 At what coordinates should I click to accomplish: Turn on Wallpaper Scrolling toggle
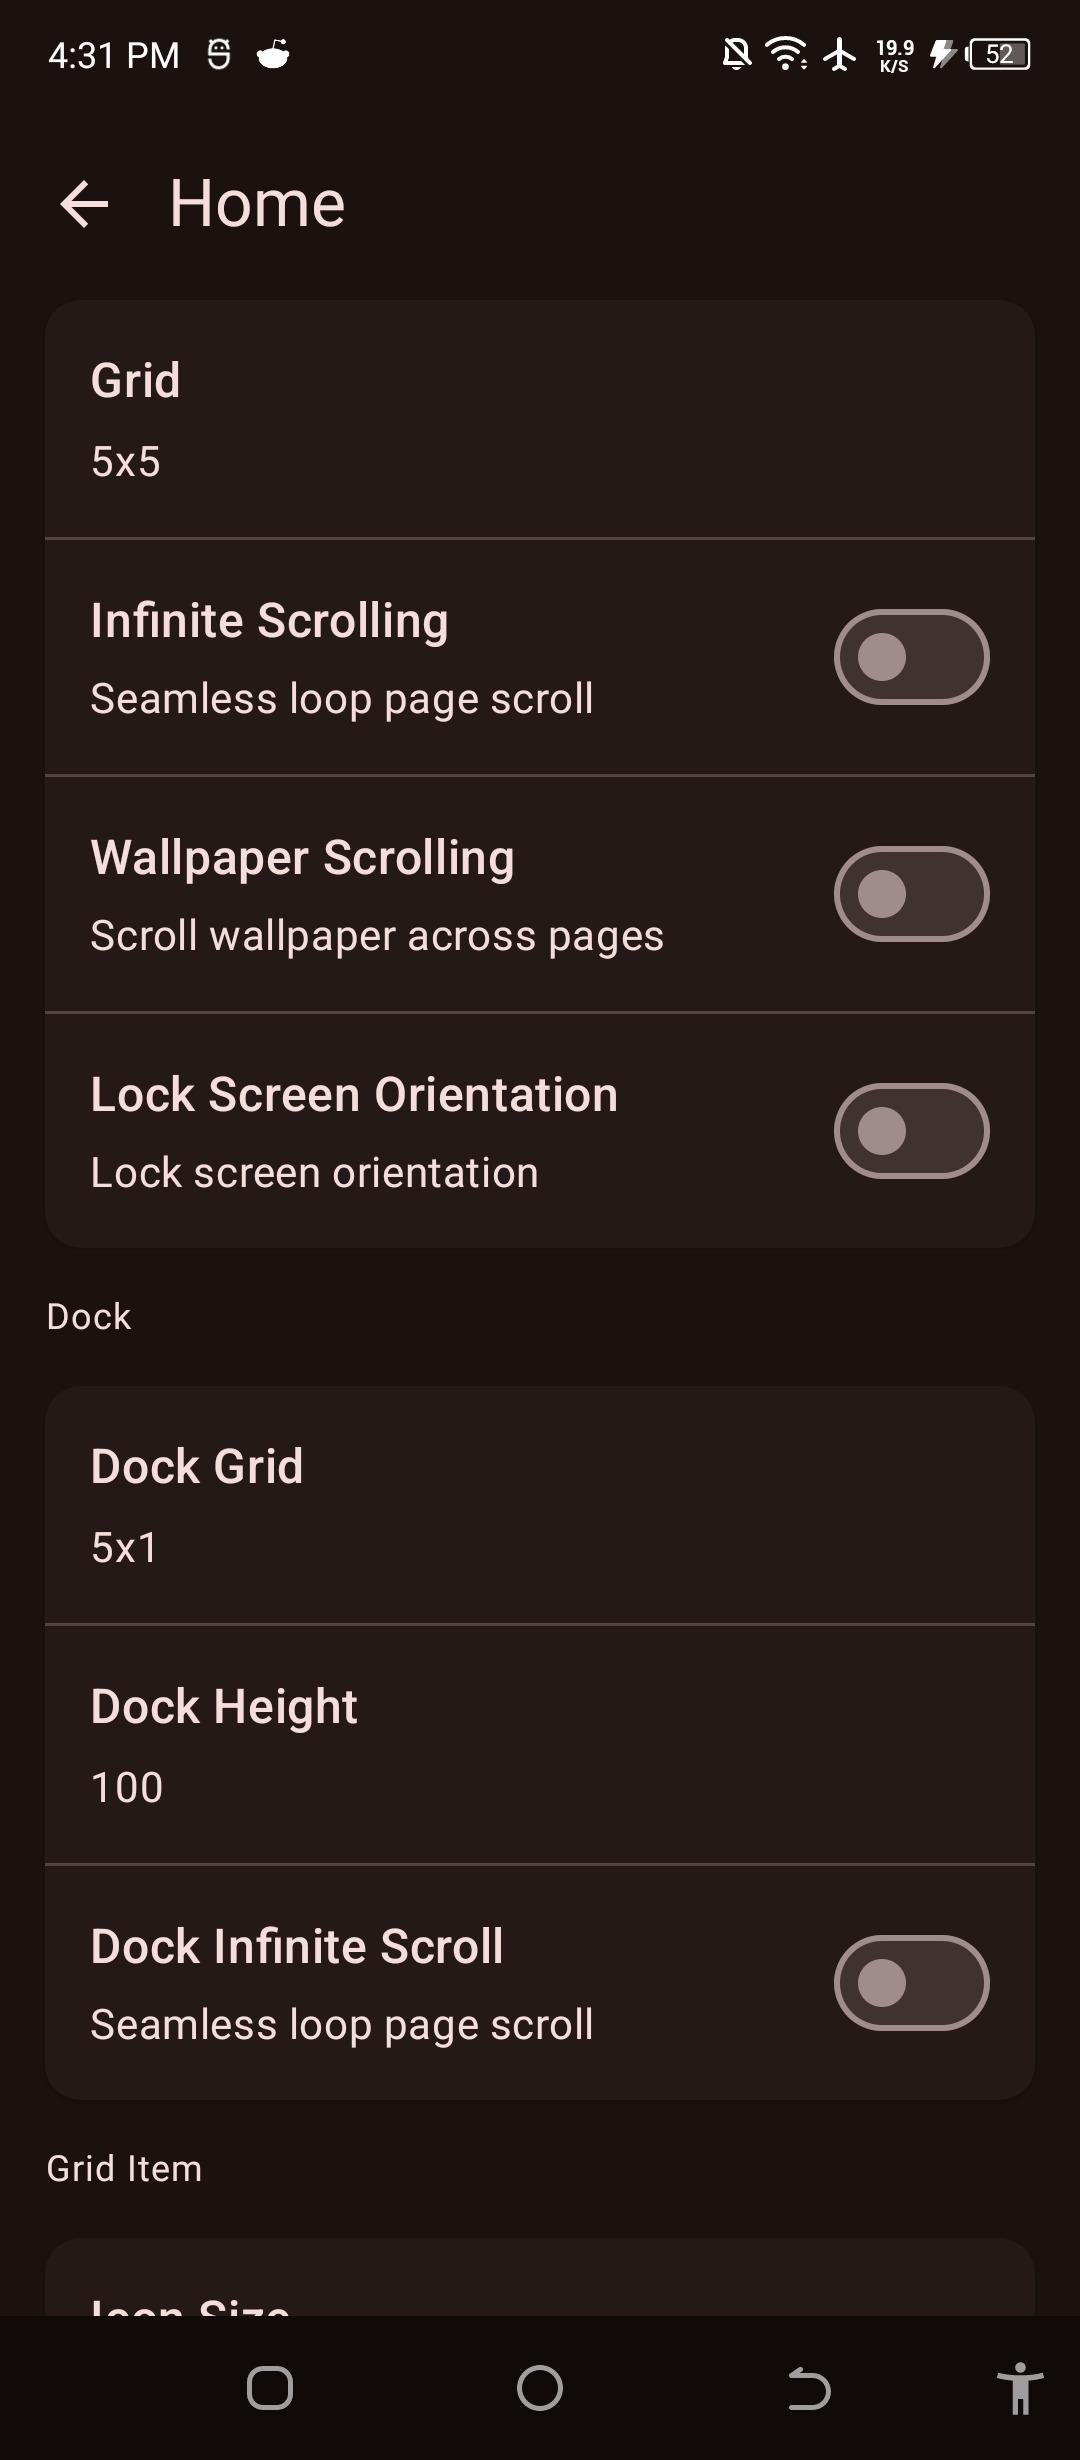click(x=911, y=894)
